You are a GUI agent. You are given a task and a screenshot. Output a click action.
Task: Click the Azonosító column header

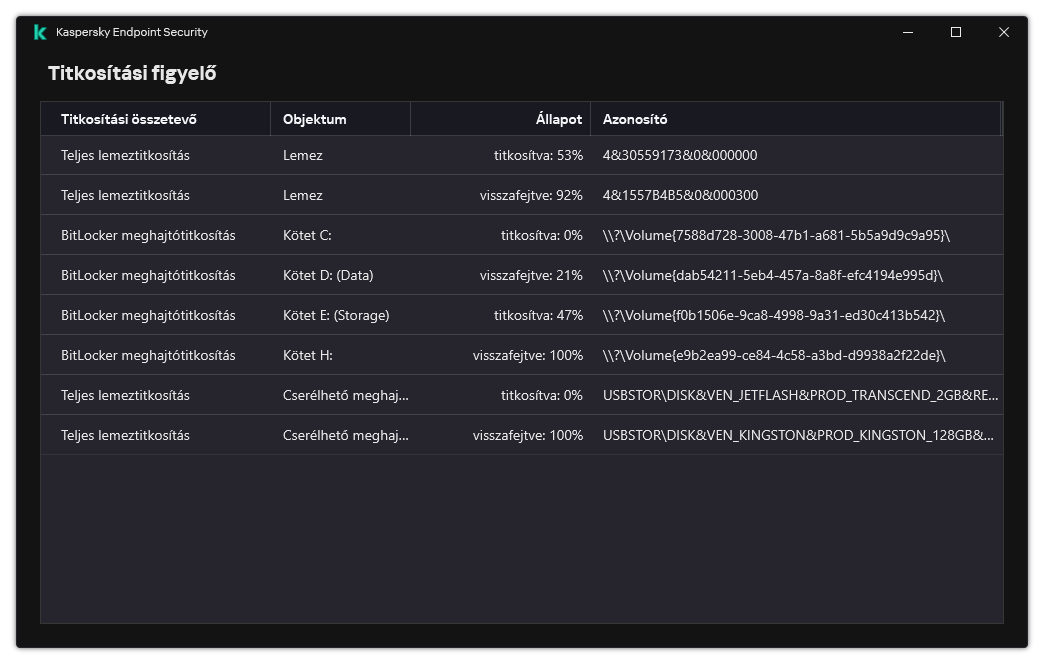[x=635, y=119]
